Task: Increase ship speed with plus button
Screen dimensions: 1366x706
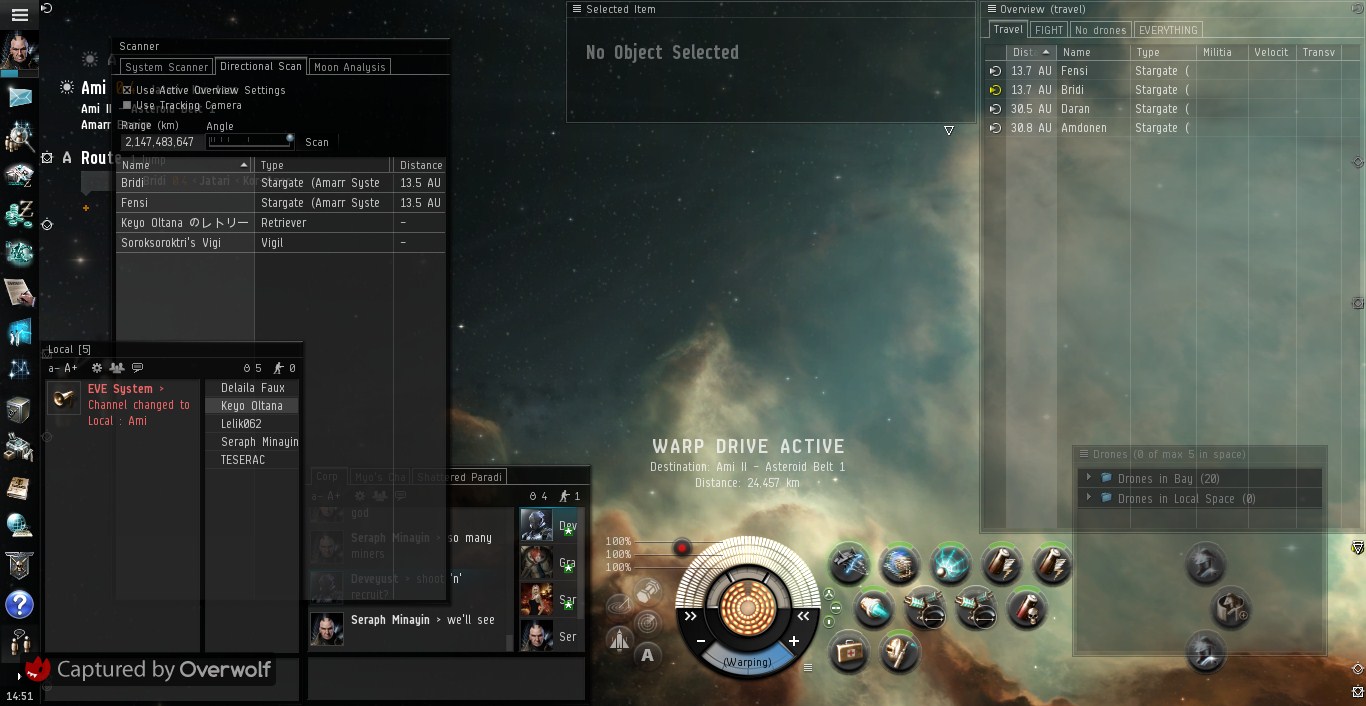Action: (x=794, y=641)
